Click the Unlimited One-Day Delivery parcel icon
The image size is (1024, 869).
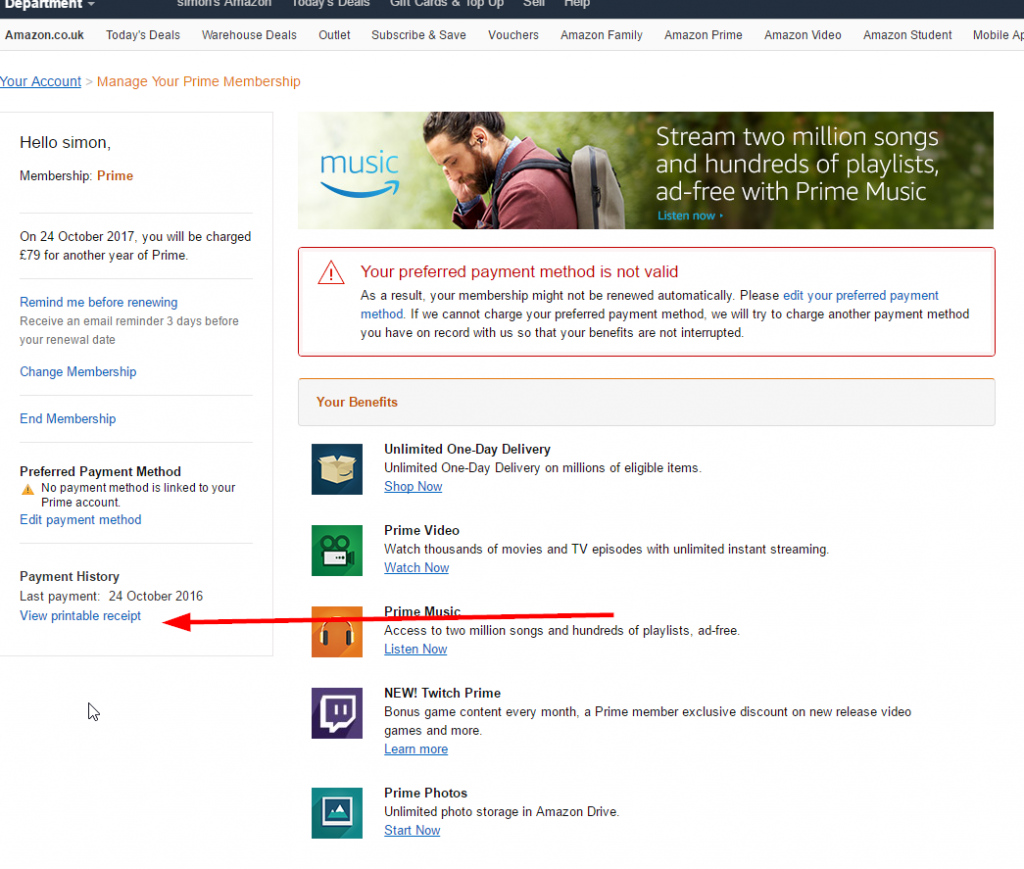[337, 469]
